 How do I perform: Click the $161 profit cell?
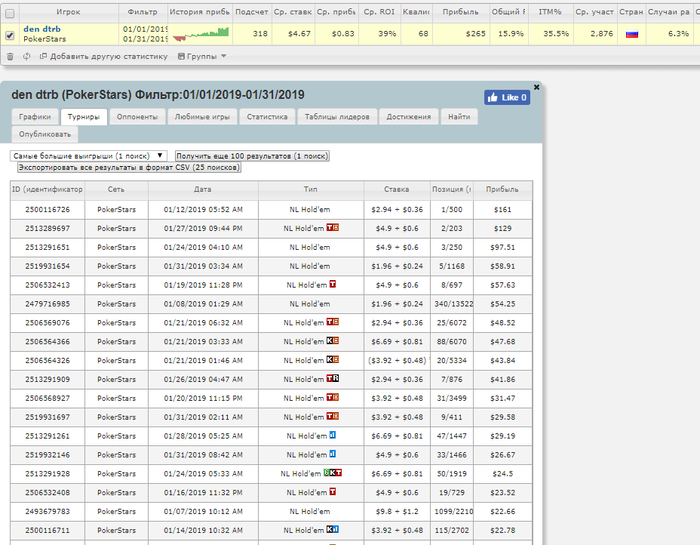(x=503, y=209)
